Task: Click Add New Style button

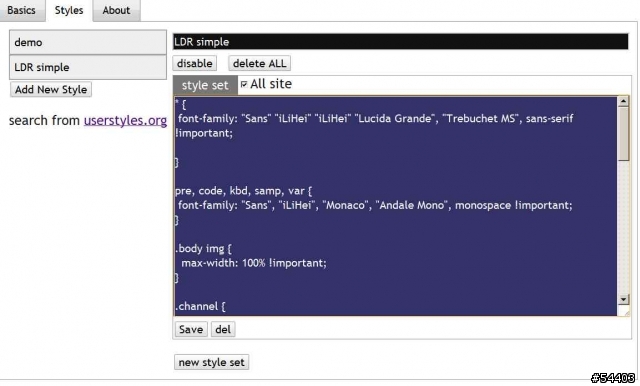Action: click(51, 89)
